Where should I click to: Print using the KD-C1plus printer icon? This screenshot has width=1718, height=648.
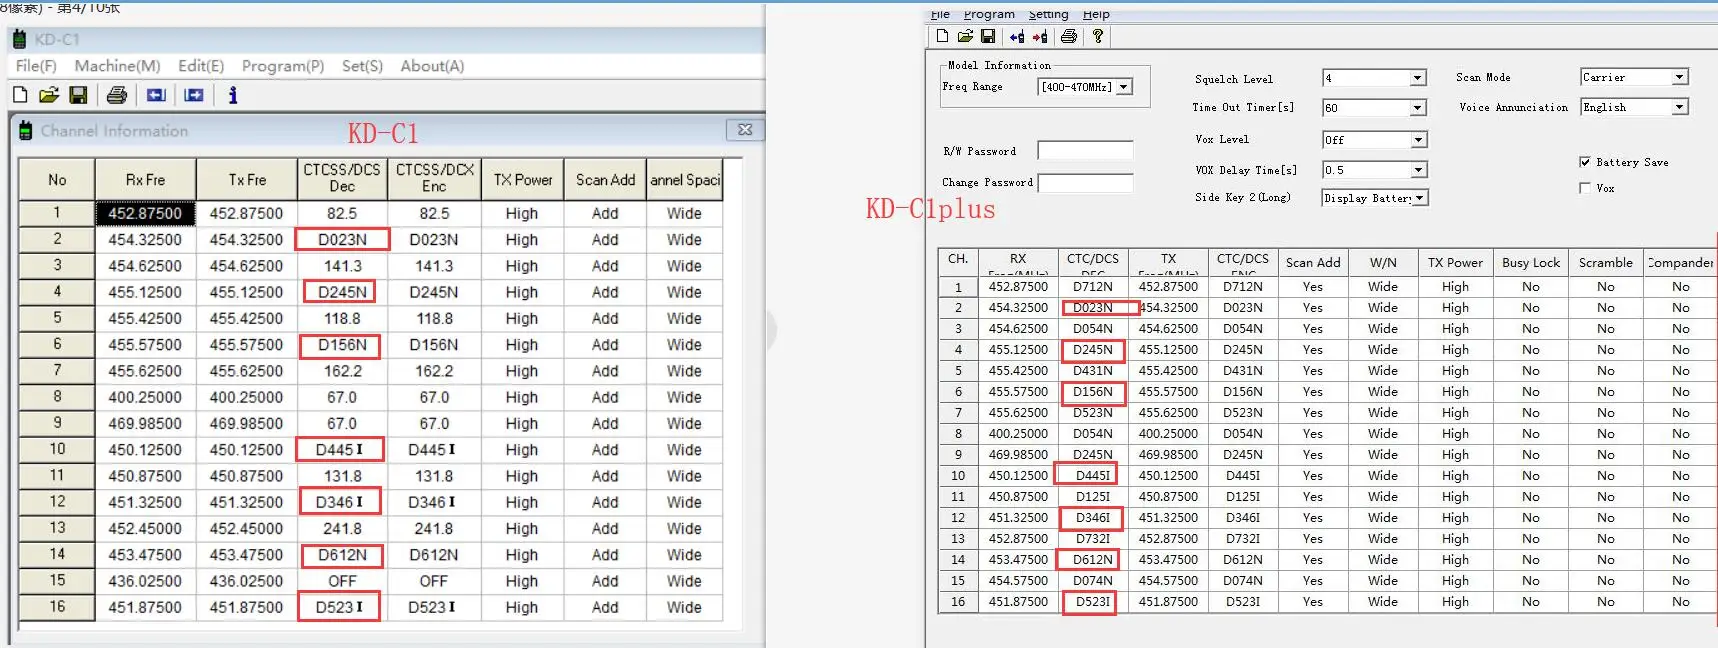coord(1069,36)
